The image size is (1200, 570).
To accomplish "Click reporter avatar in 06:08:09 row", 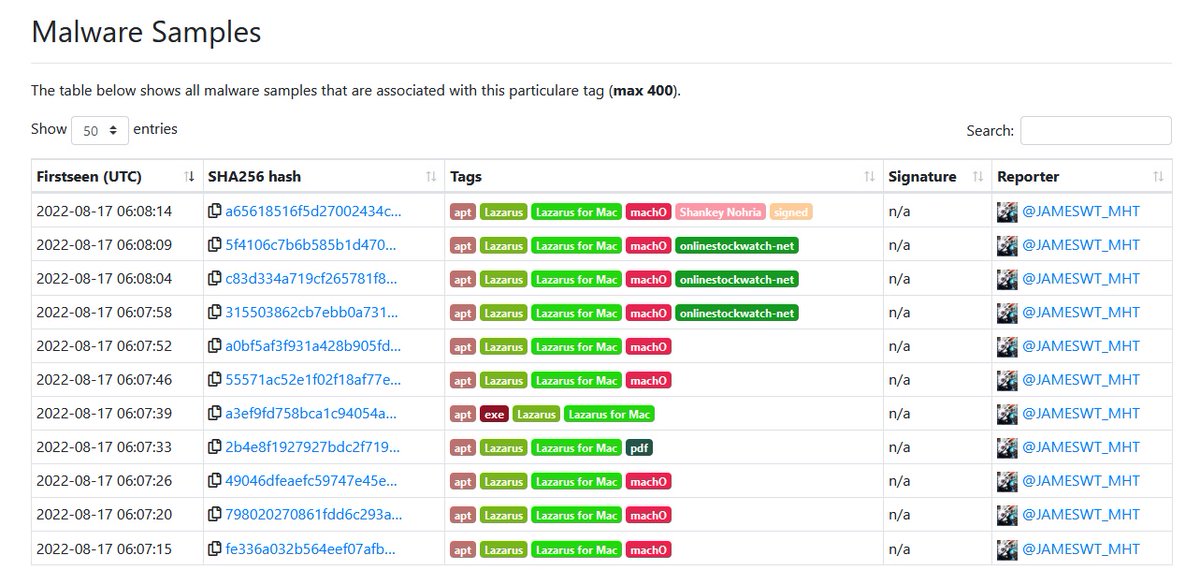I will (1007, 245).
